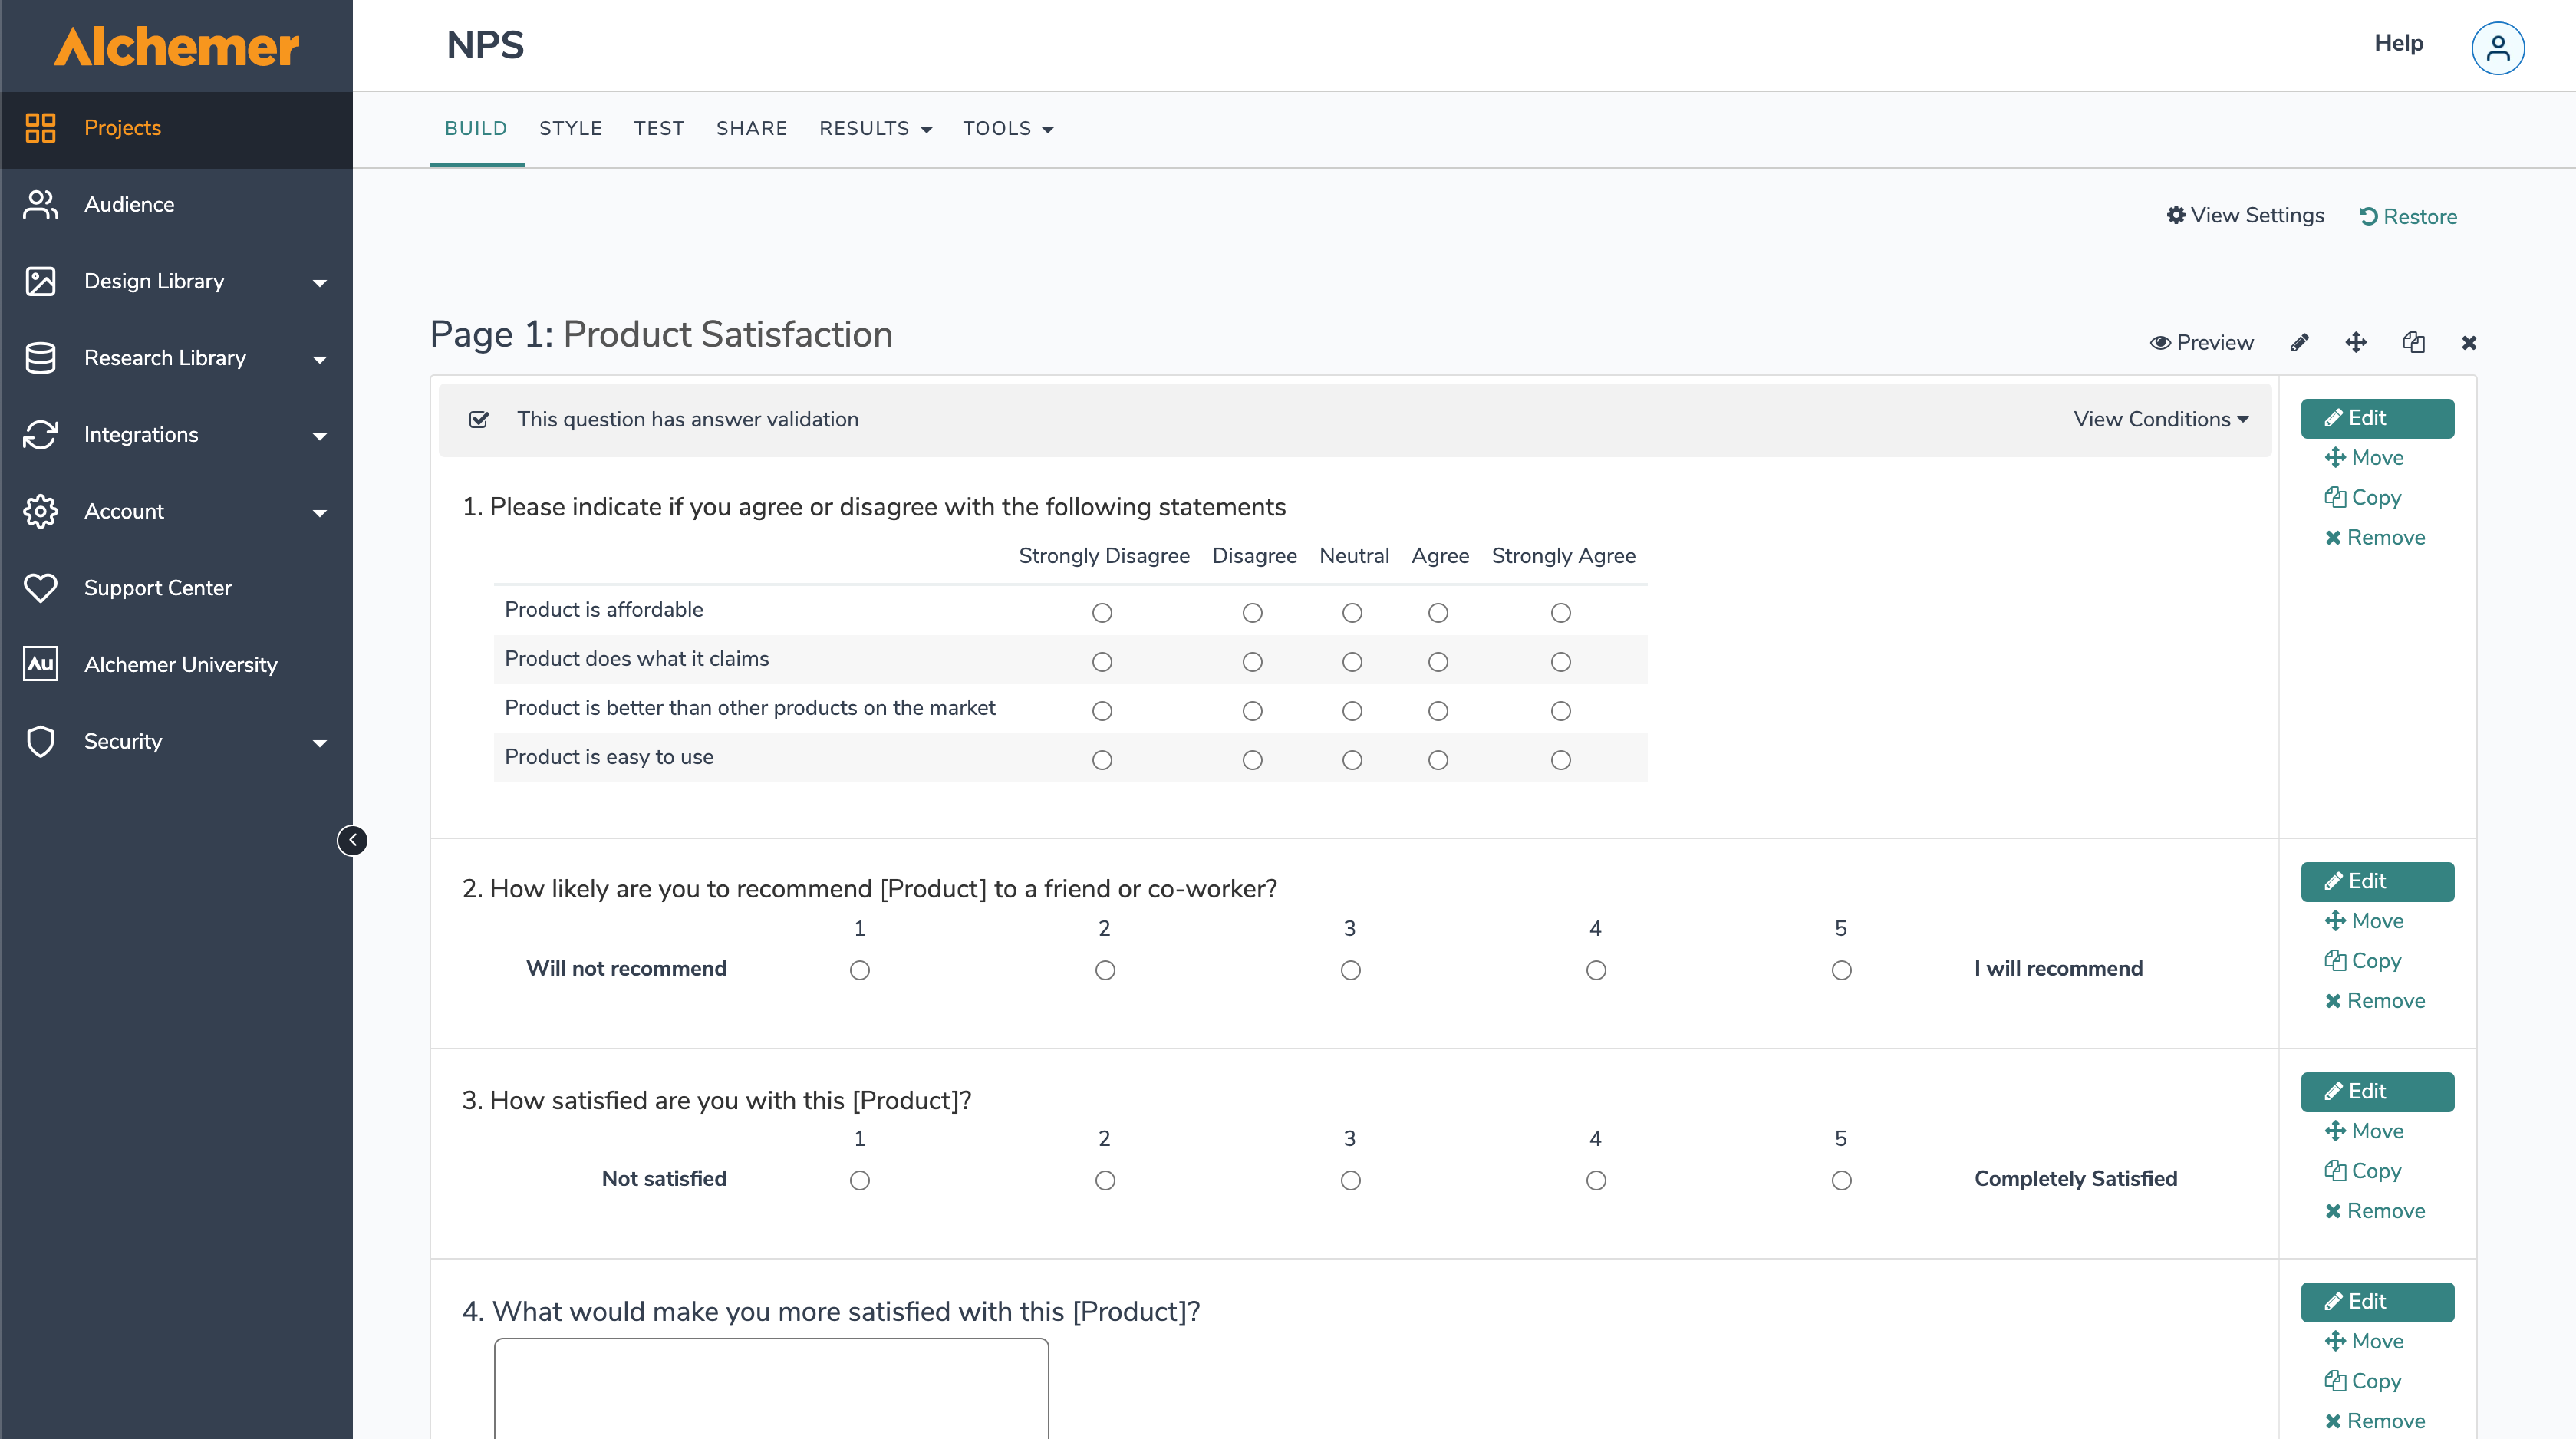Screen dimensions: 2576x1439
Task: Open the SHARE tab
Action: pyautogui.click(x=751, y=129)
